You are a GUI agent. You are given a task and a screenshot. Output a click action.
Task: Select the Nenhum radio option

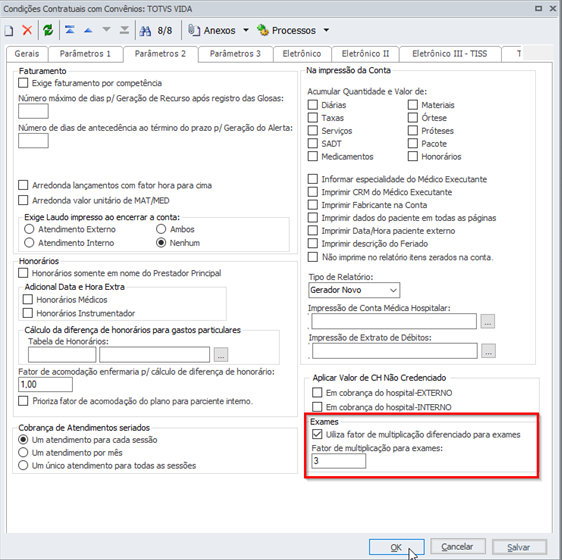pyautogui.click(x=161, y=243)
